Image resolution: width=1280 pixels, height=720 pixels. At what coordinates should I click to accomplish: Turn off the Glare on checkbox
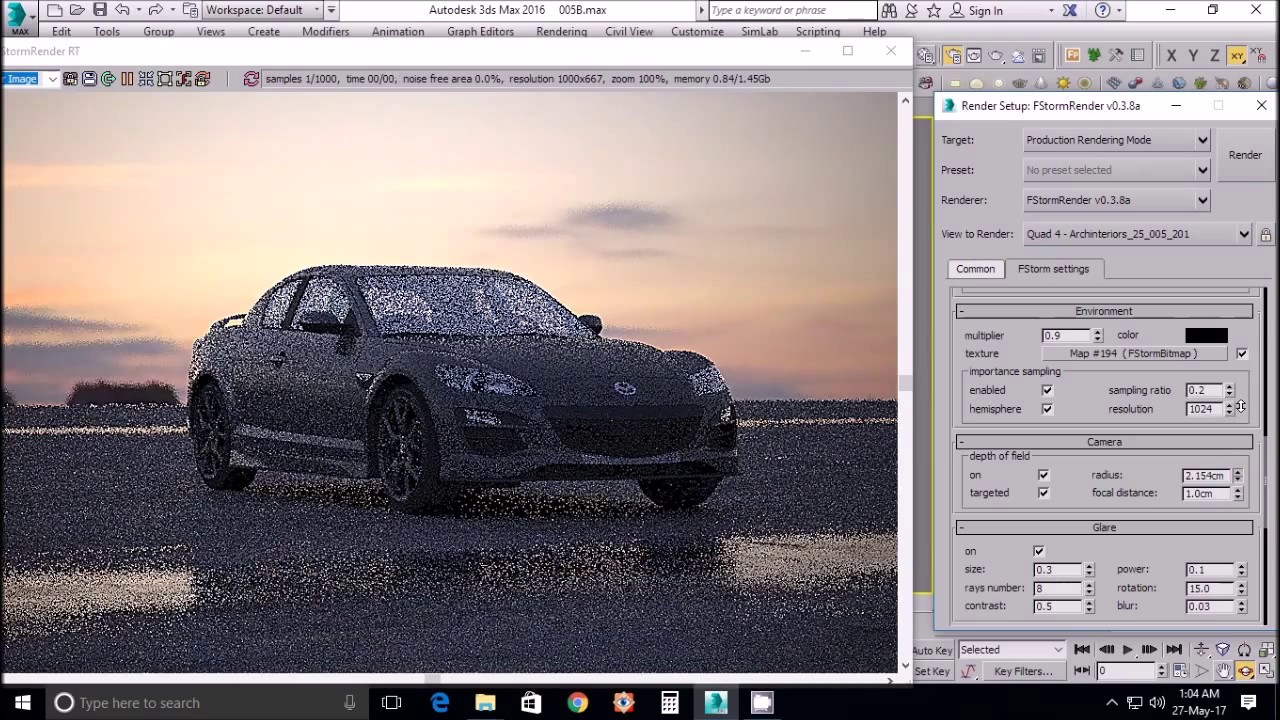point(1039,551)
